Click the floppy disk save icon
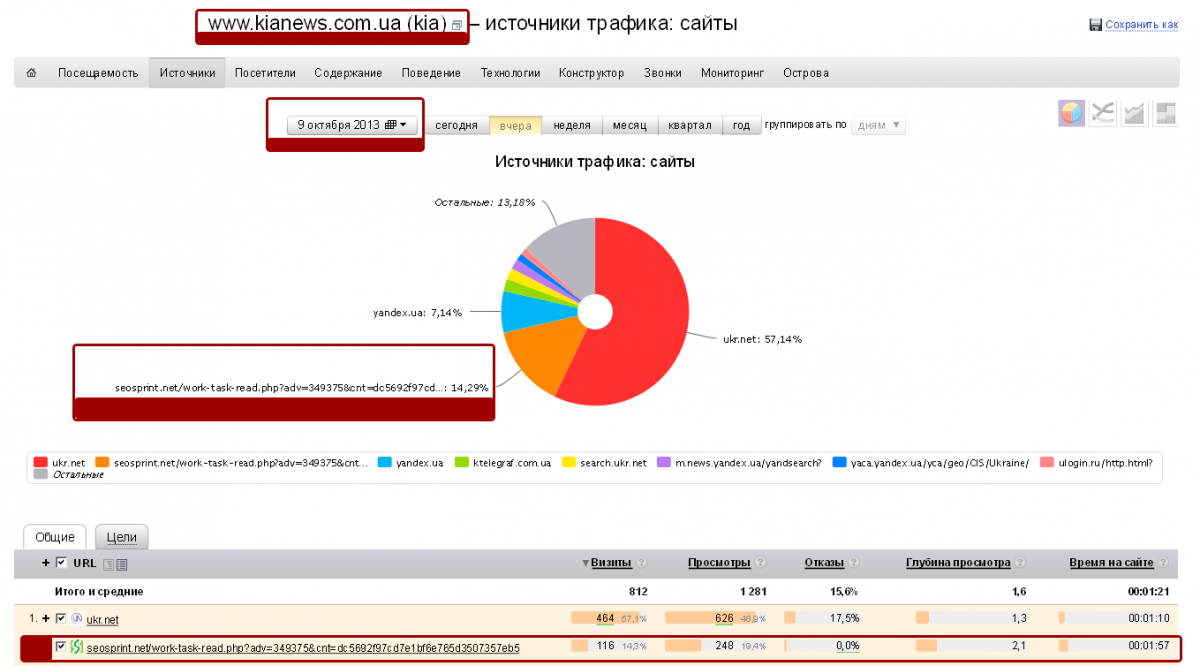 click(1095, 25)
